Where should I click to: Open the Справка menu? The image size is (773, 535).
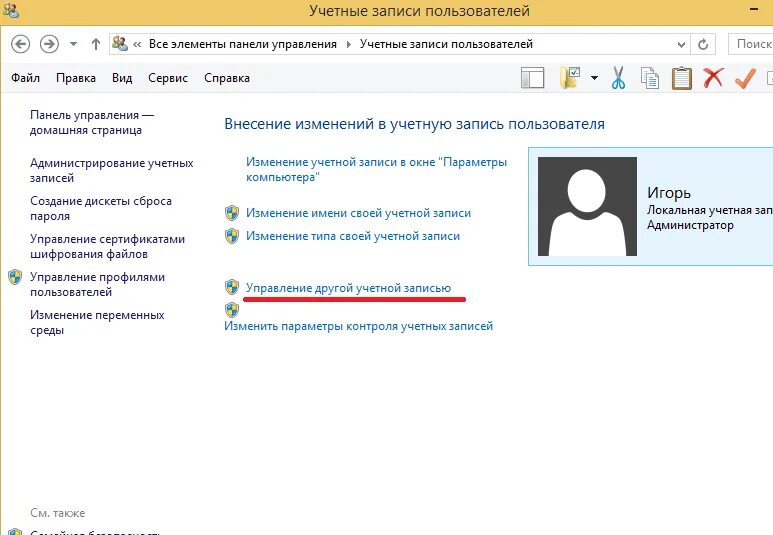[227, 78]
